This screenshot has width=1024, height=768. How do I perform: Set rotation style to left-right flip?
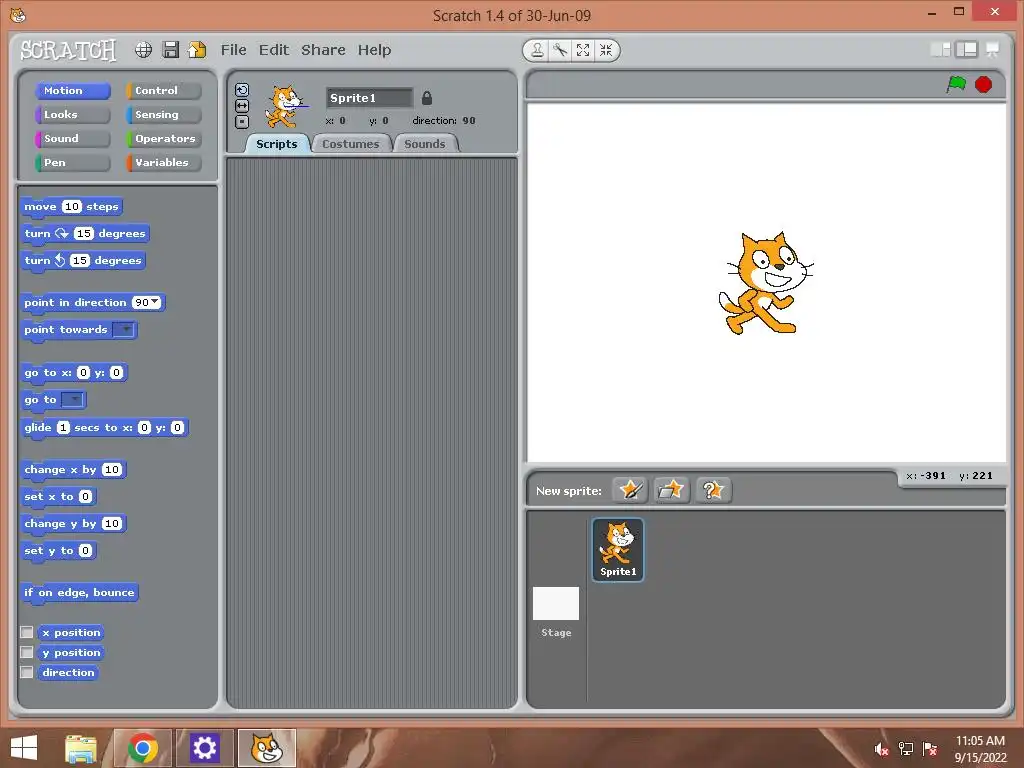[242, 106]
